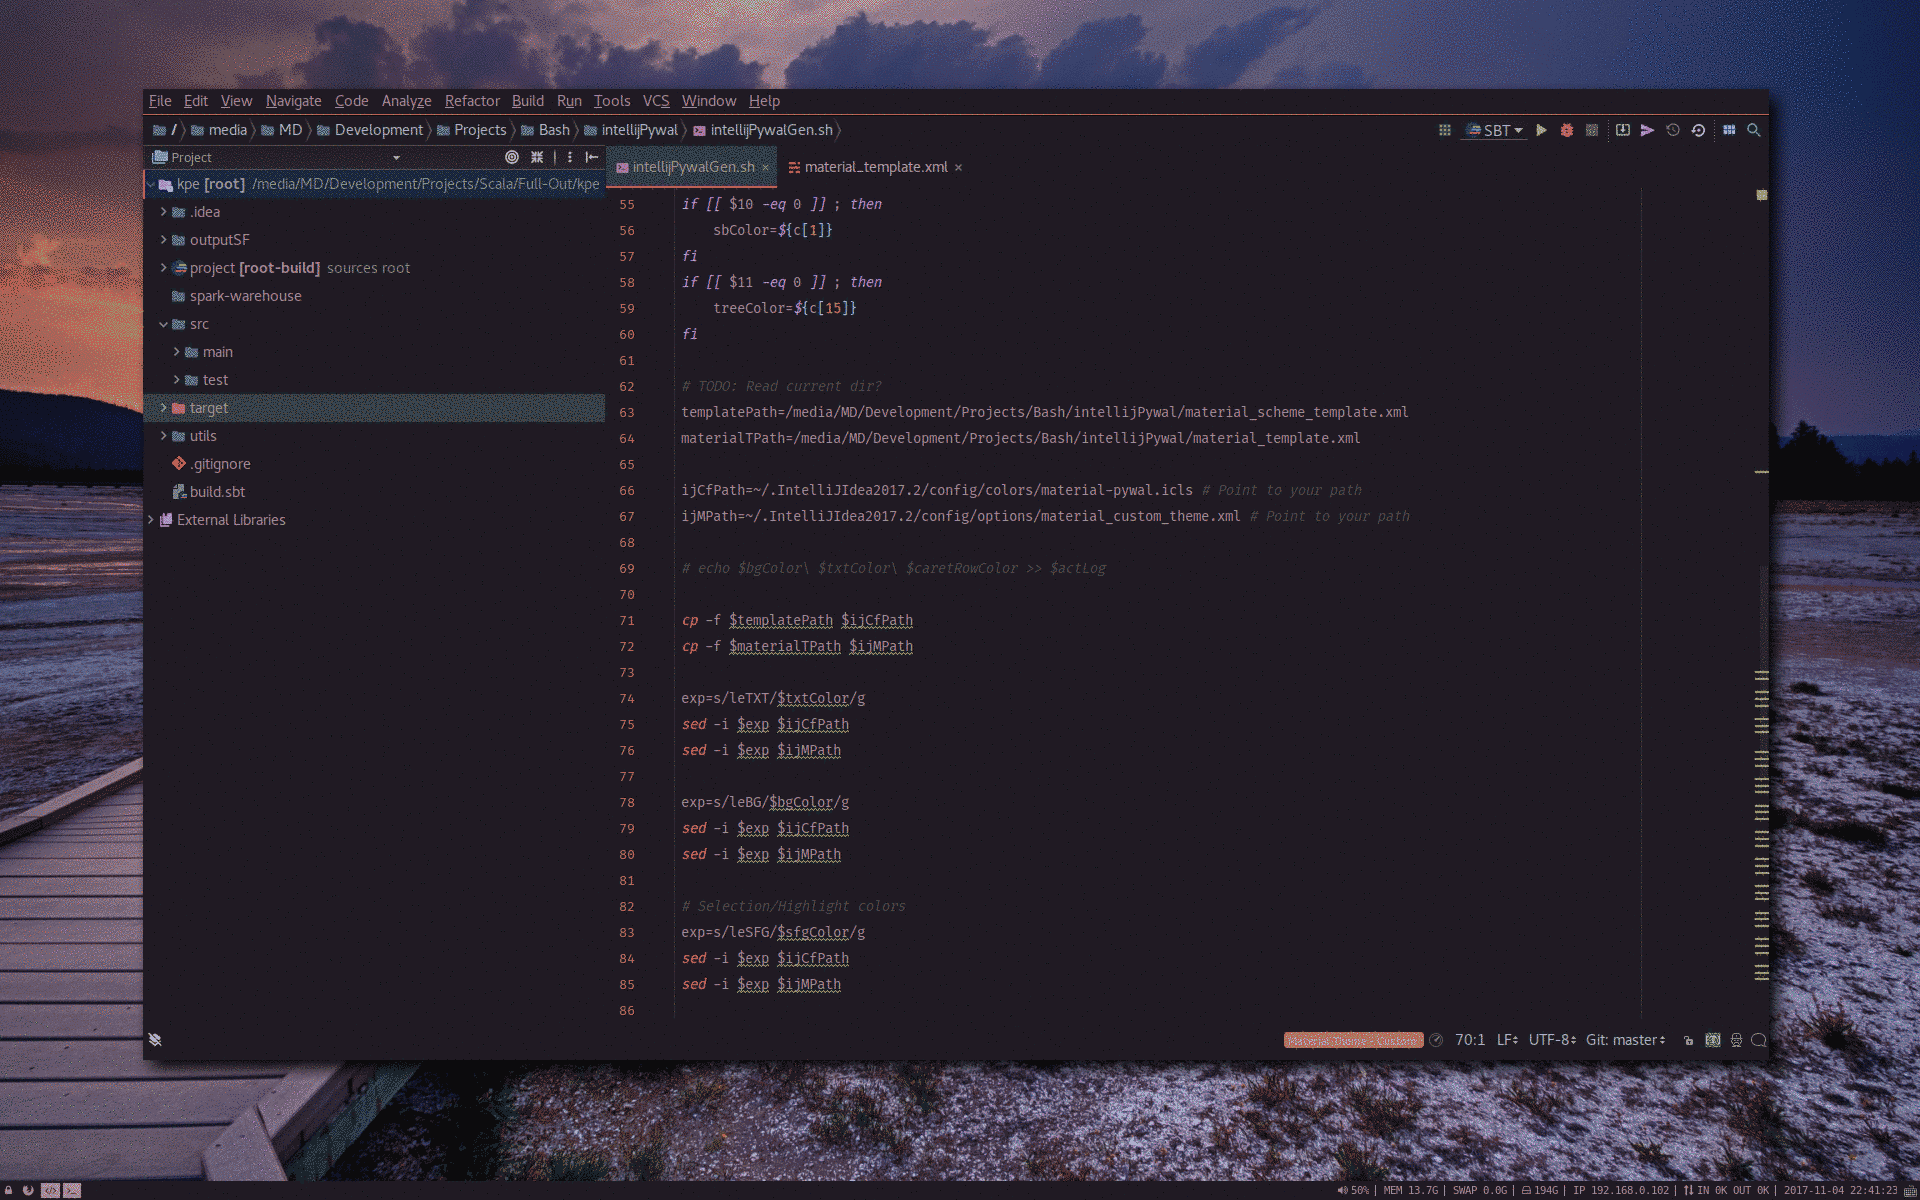The width and height of the screenshot is (1920, 1200).
Task: Click warning stripe mark on error scrollbar
Action: 1761,471
